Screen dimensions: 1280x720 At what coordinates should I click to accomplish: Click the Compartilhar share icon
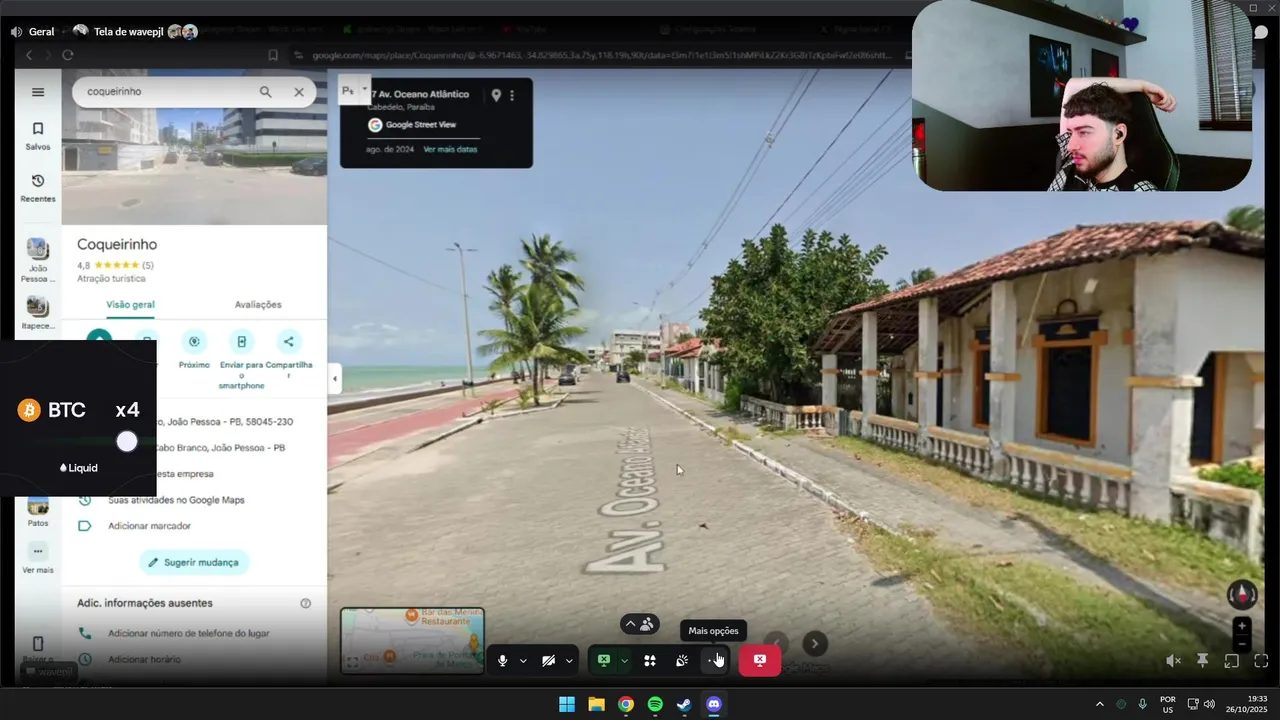(x=289, y=341)
